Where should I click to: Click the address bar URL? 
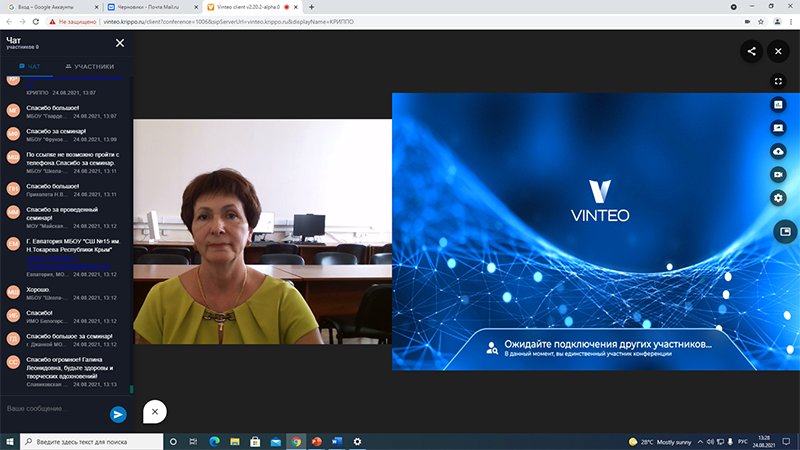point(229,22)
